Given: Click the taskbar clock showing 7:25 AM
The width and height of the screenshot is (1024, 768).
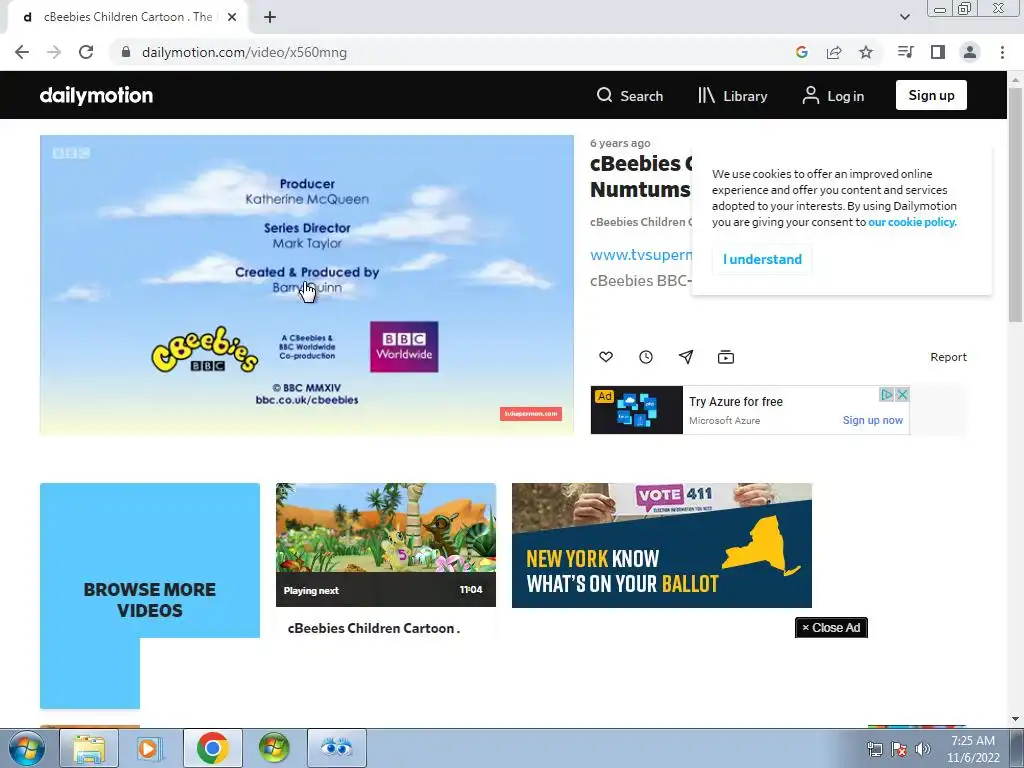Looking at the screenshot, I should (973, 749).
